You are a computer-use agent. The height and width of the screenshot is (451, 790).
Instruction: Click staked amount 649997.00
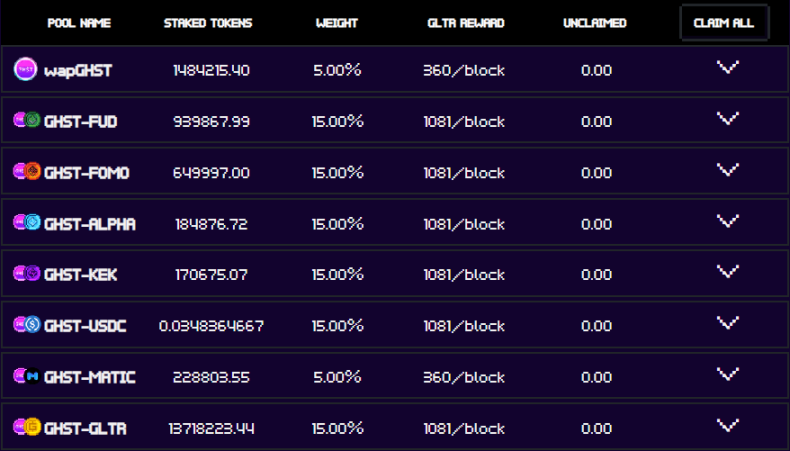click(x=211, y=173)
